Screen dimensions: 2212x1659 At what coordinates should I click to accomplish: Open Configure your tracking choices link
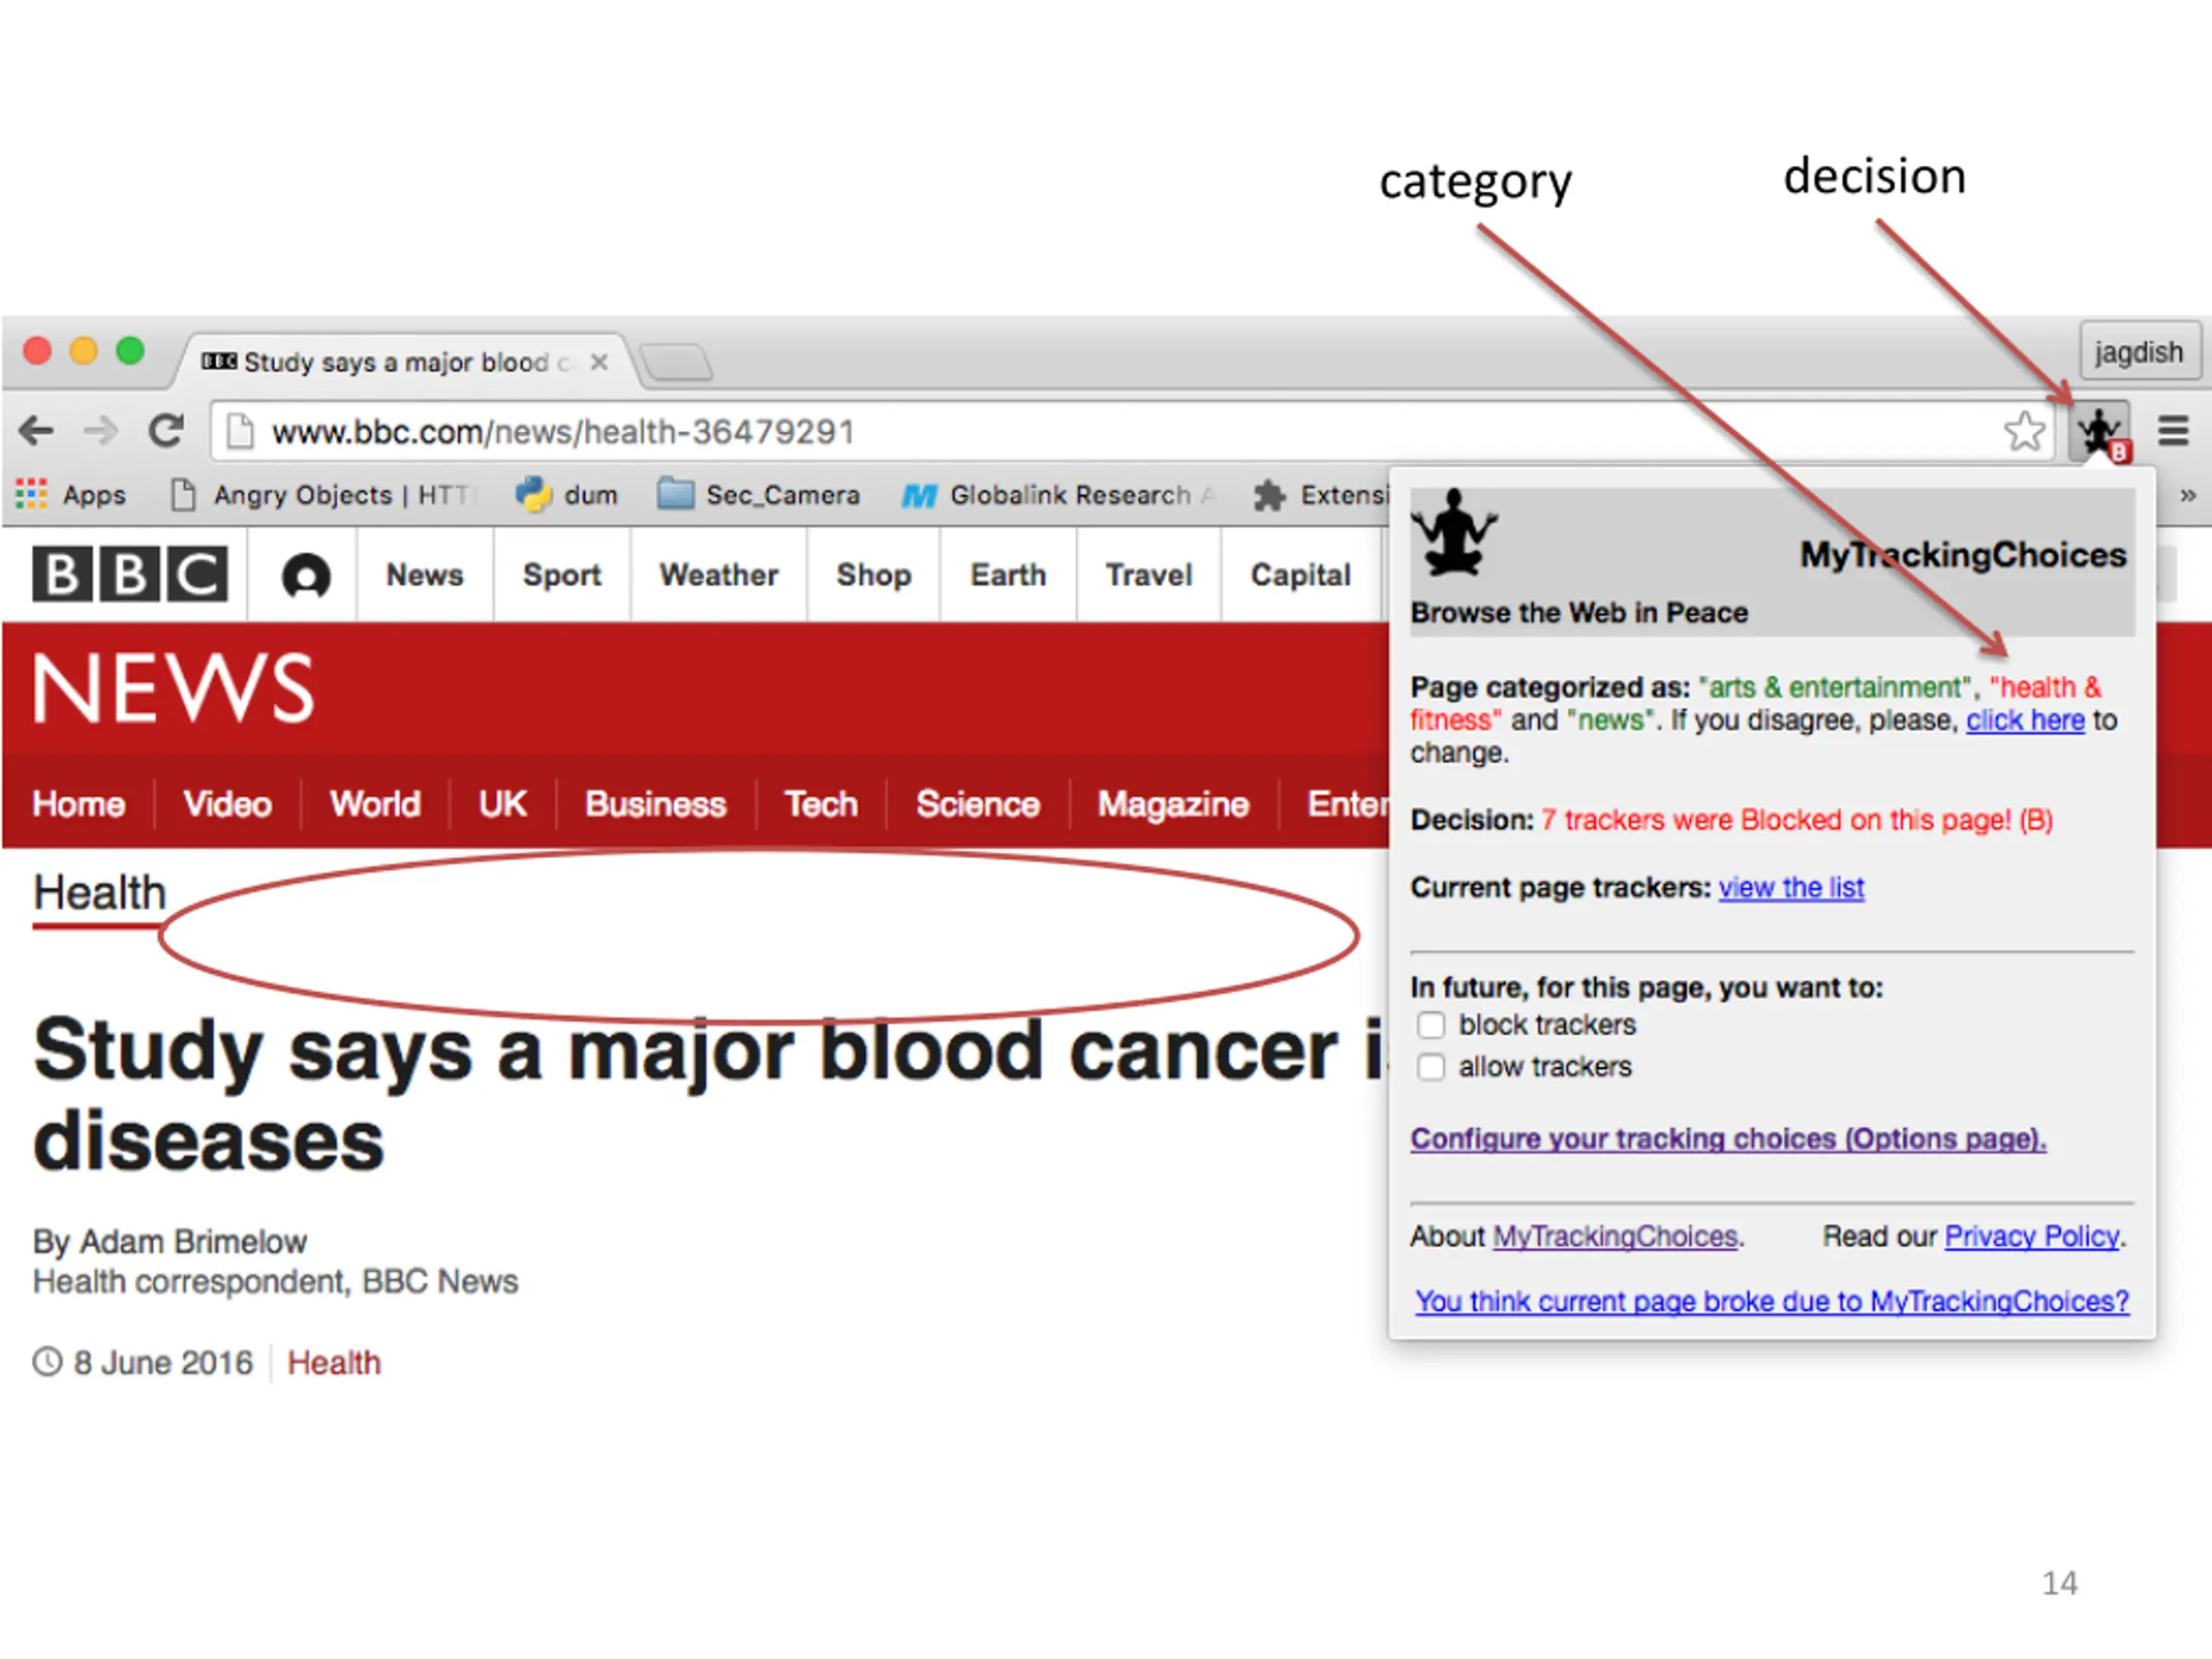click(1728, 1139)
